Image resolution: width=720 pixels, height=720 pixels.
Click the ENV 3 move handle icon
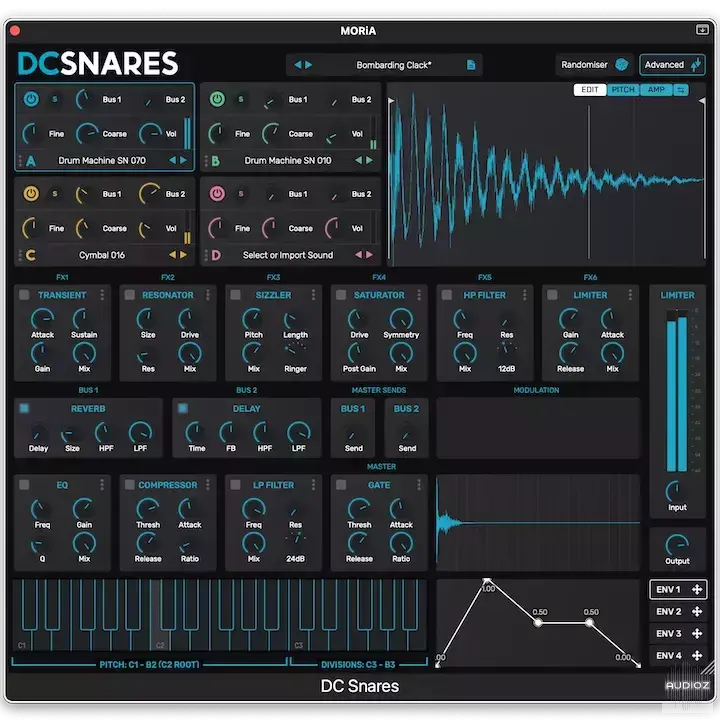coord(697,634)
